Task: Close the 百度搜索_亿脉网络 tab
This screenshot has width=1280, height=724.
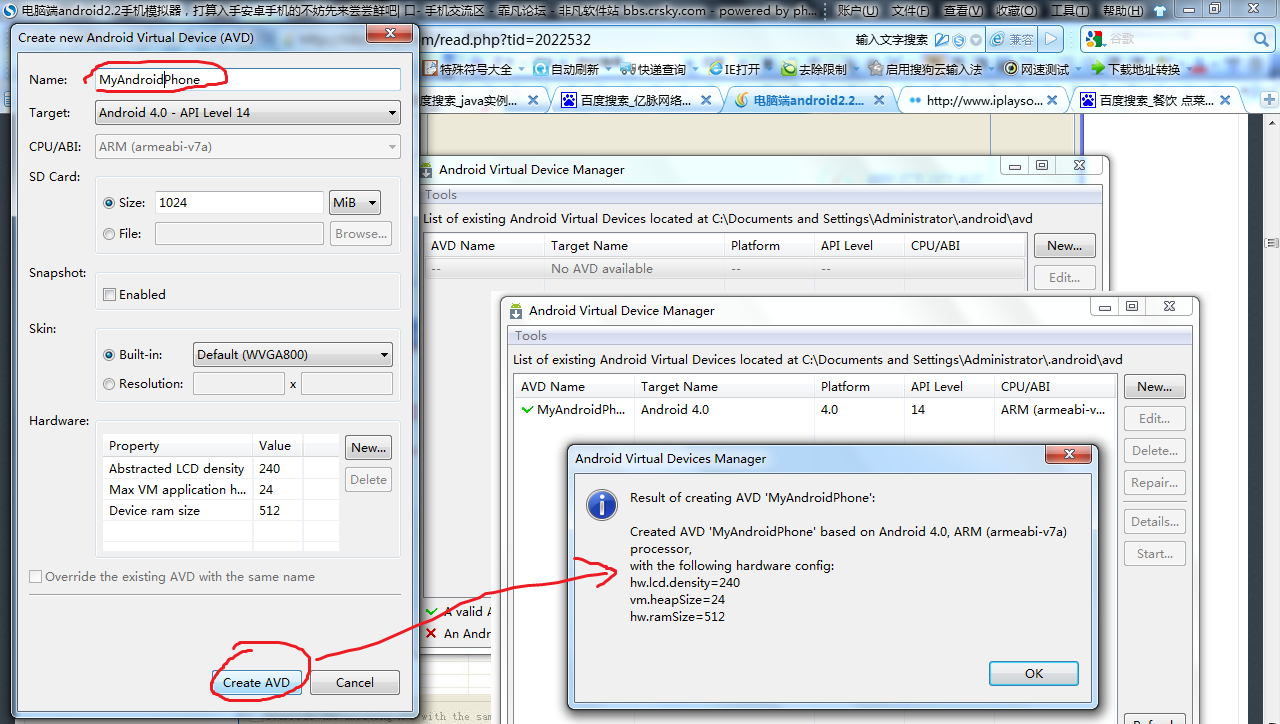Action: [707, 100]
